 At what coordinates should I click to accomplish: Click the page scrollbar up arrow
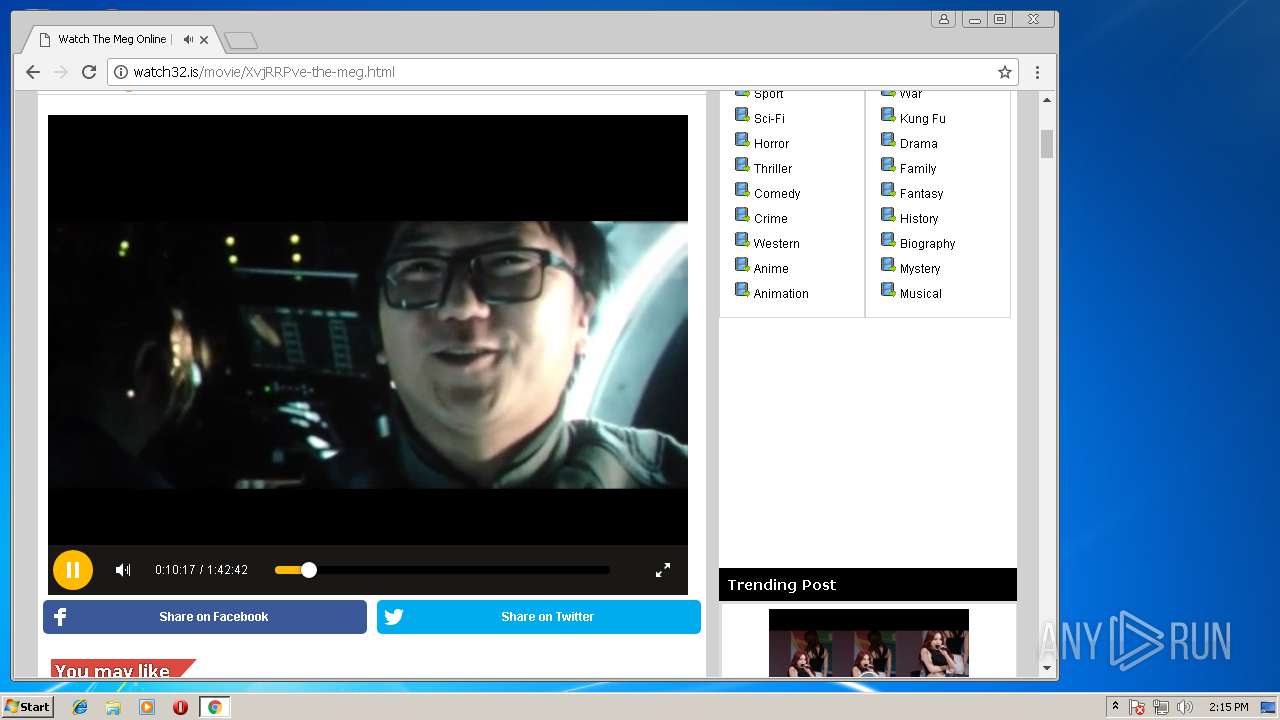pos(1047,100)
